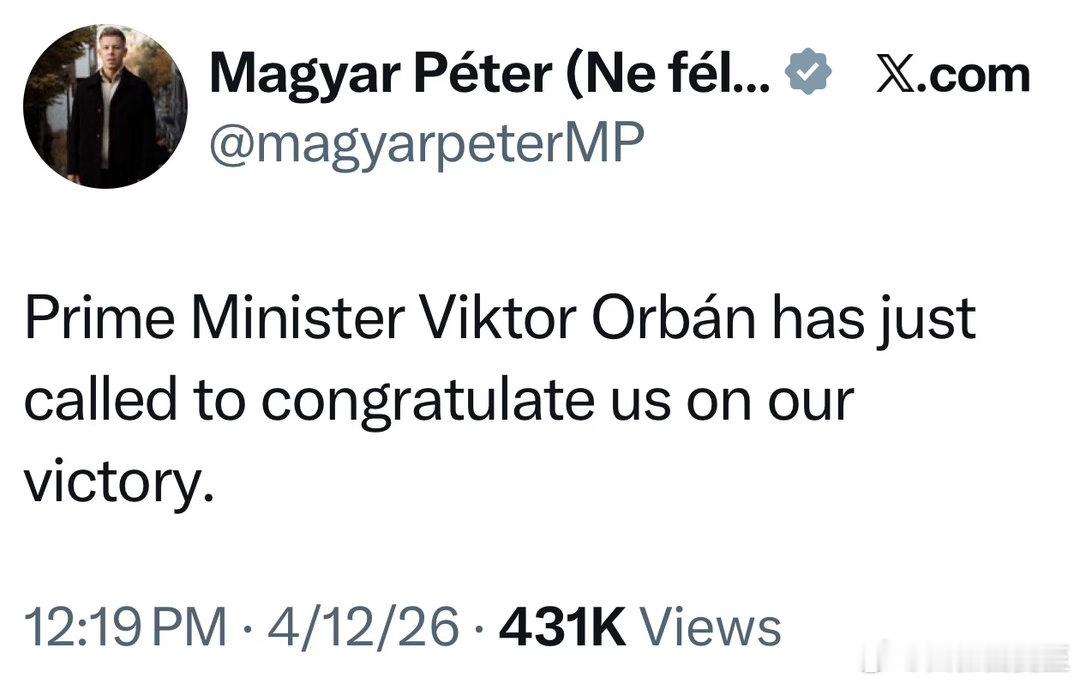Click the blue verified checkmark badge

pos(808,74)
